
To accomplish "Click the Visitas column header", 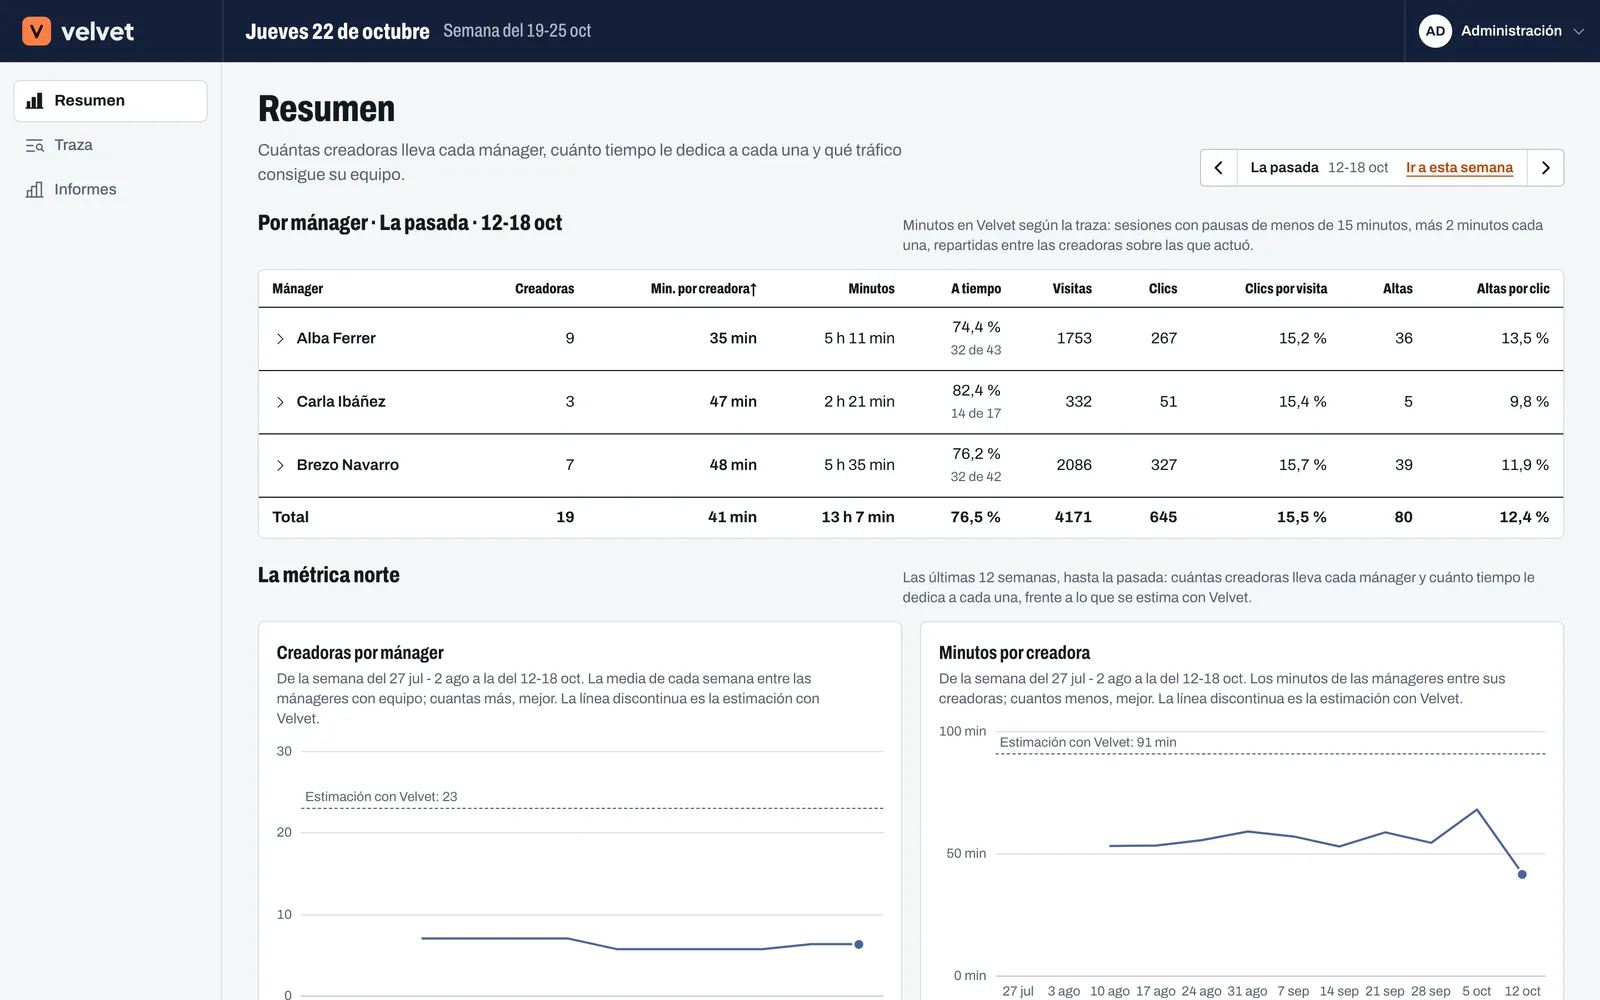I will [x=1072, y=289].
